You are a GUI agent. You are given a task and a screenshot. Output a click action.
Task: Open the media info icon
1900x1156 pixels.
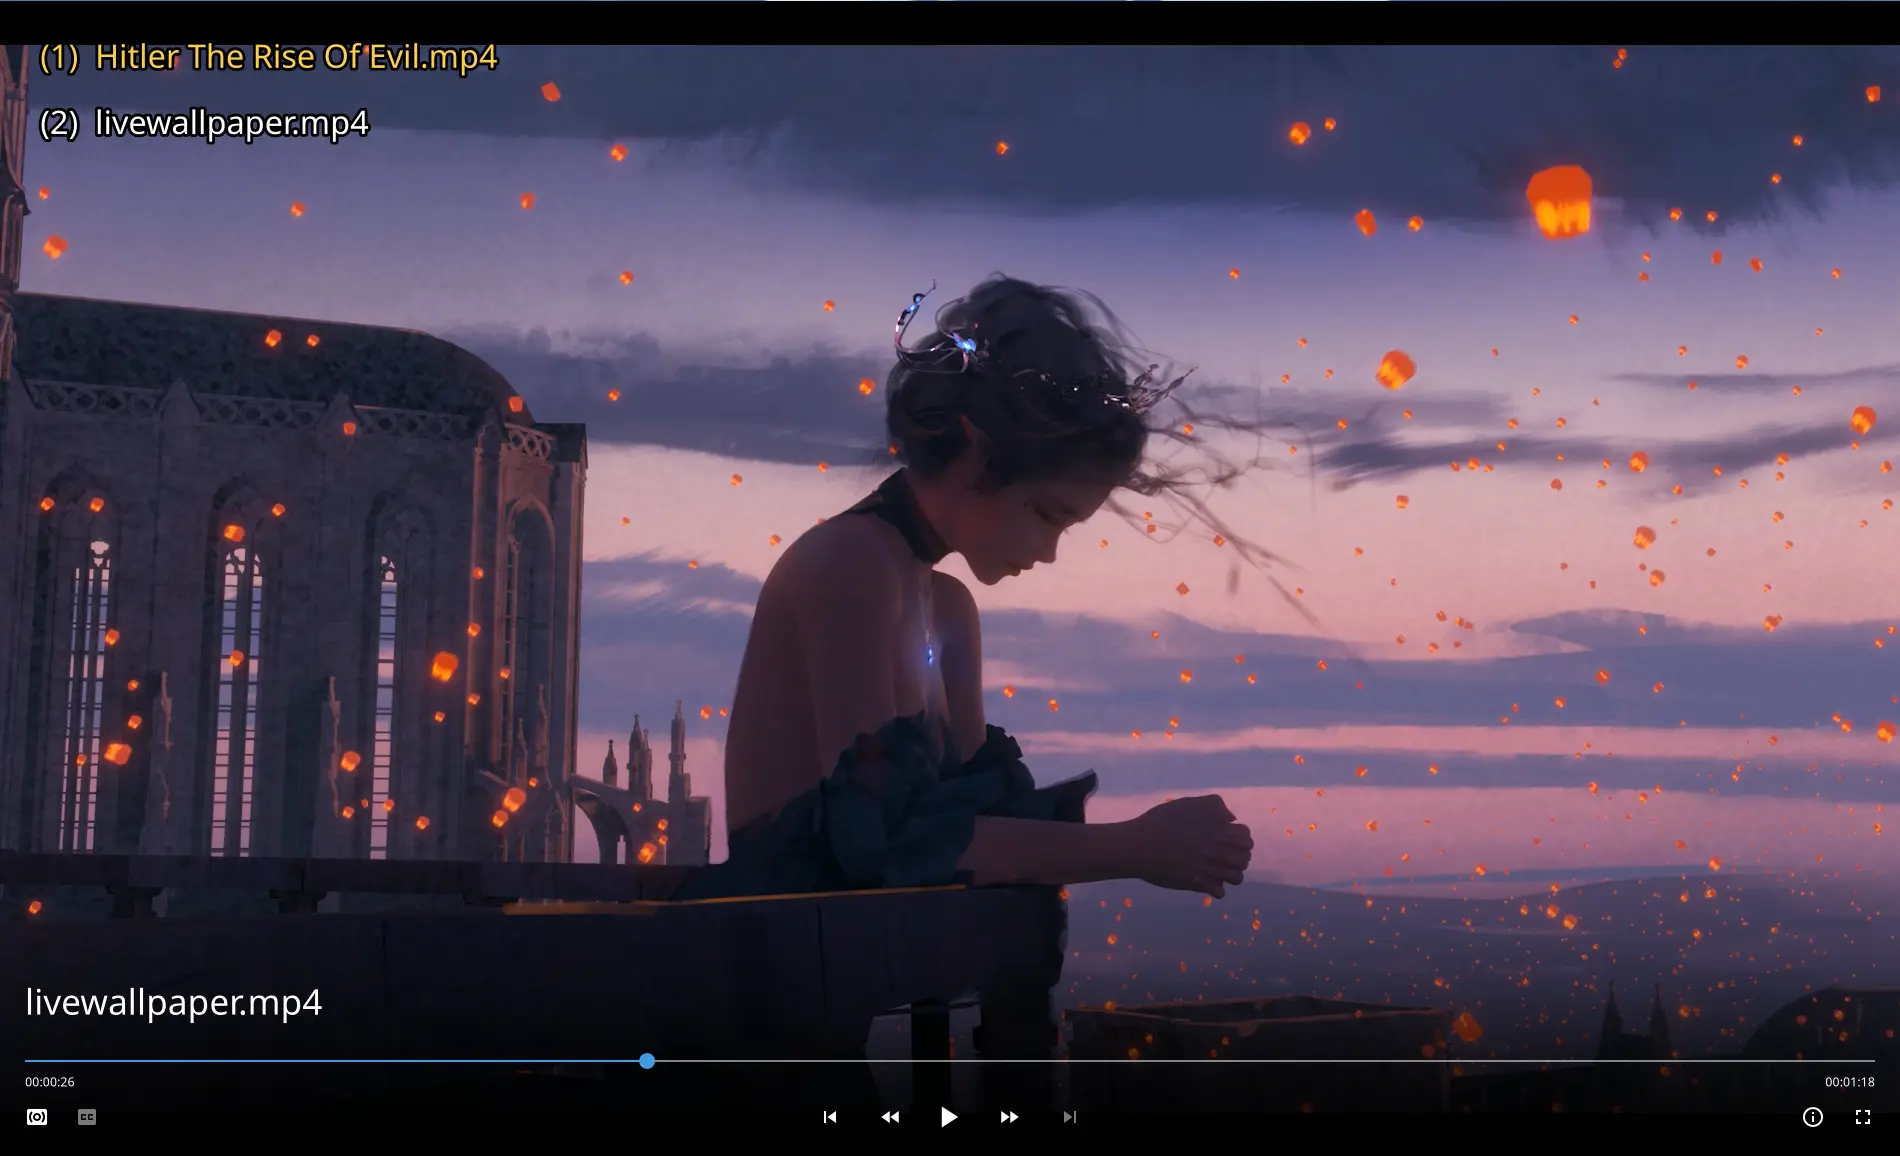1812,1117
